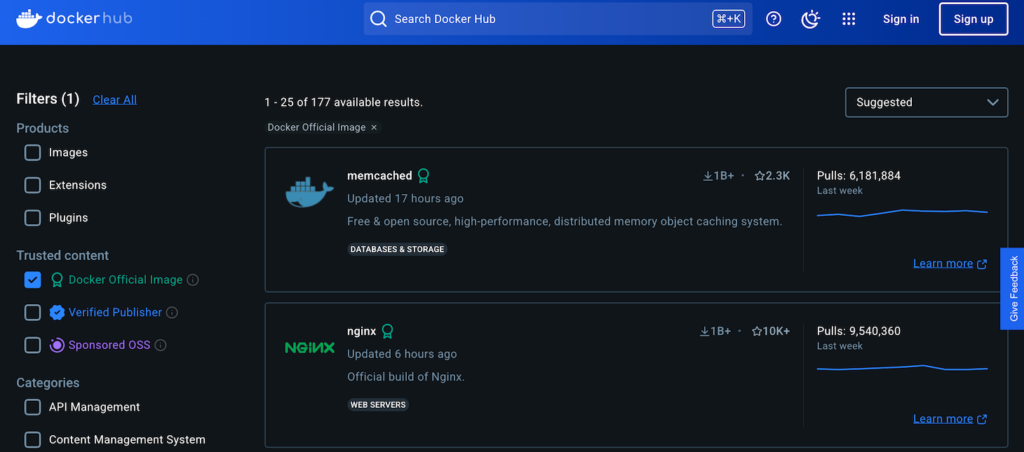
Task: Tick the API Management category checkbox
Action: click(33, 407)
